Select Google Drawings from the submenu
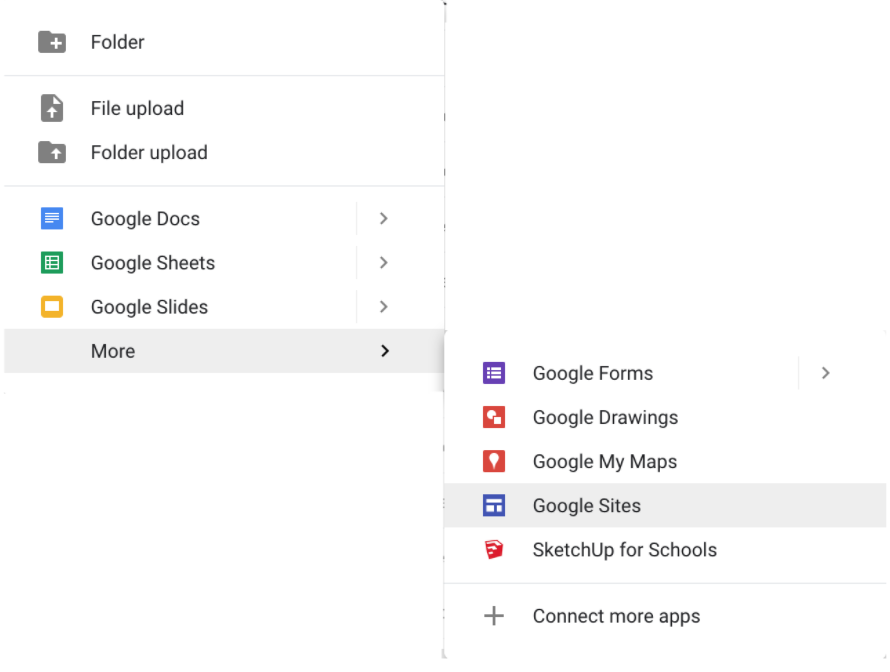This screenshot has height=672, width=890. pyautogui.click(x=665, y=417)
